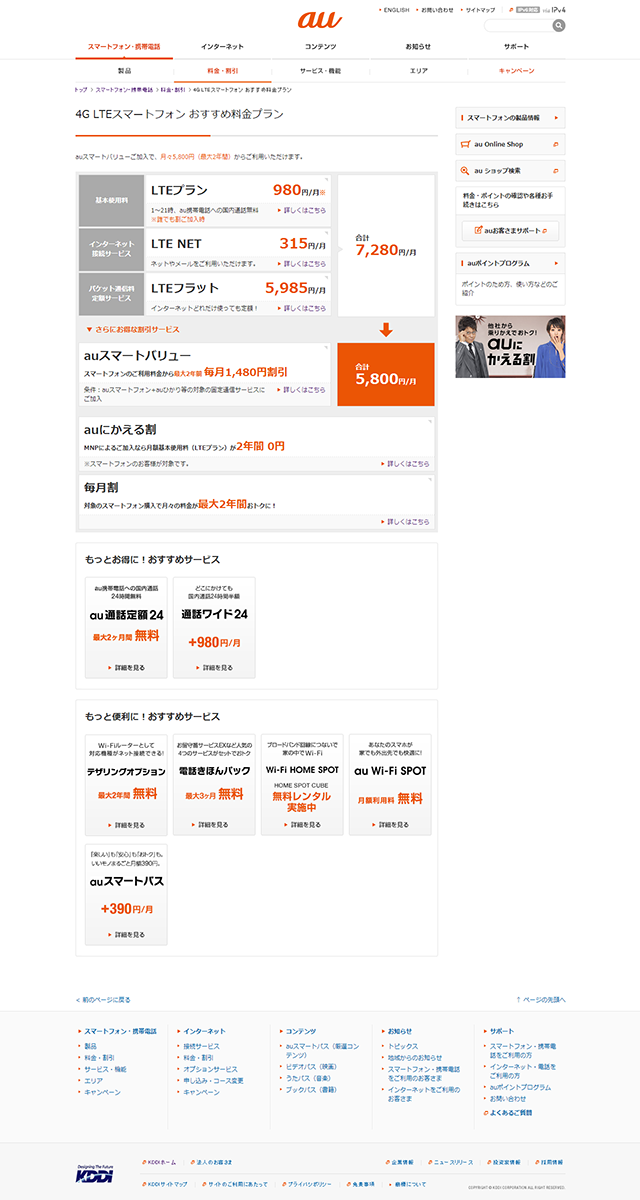This screenshot has height=1200, width=640.
Task: Open footer ブックパス(書籍) link
Action: (310, 1089)
